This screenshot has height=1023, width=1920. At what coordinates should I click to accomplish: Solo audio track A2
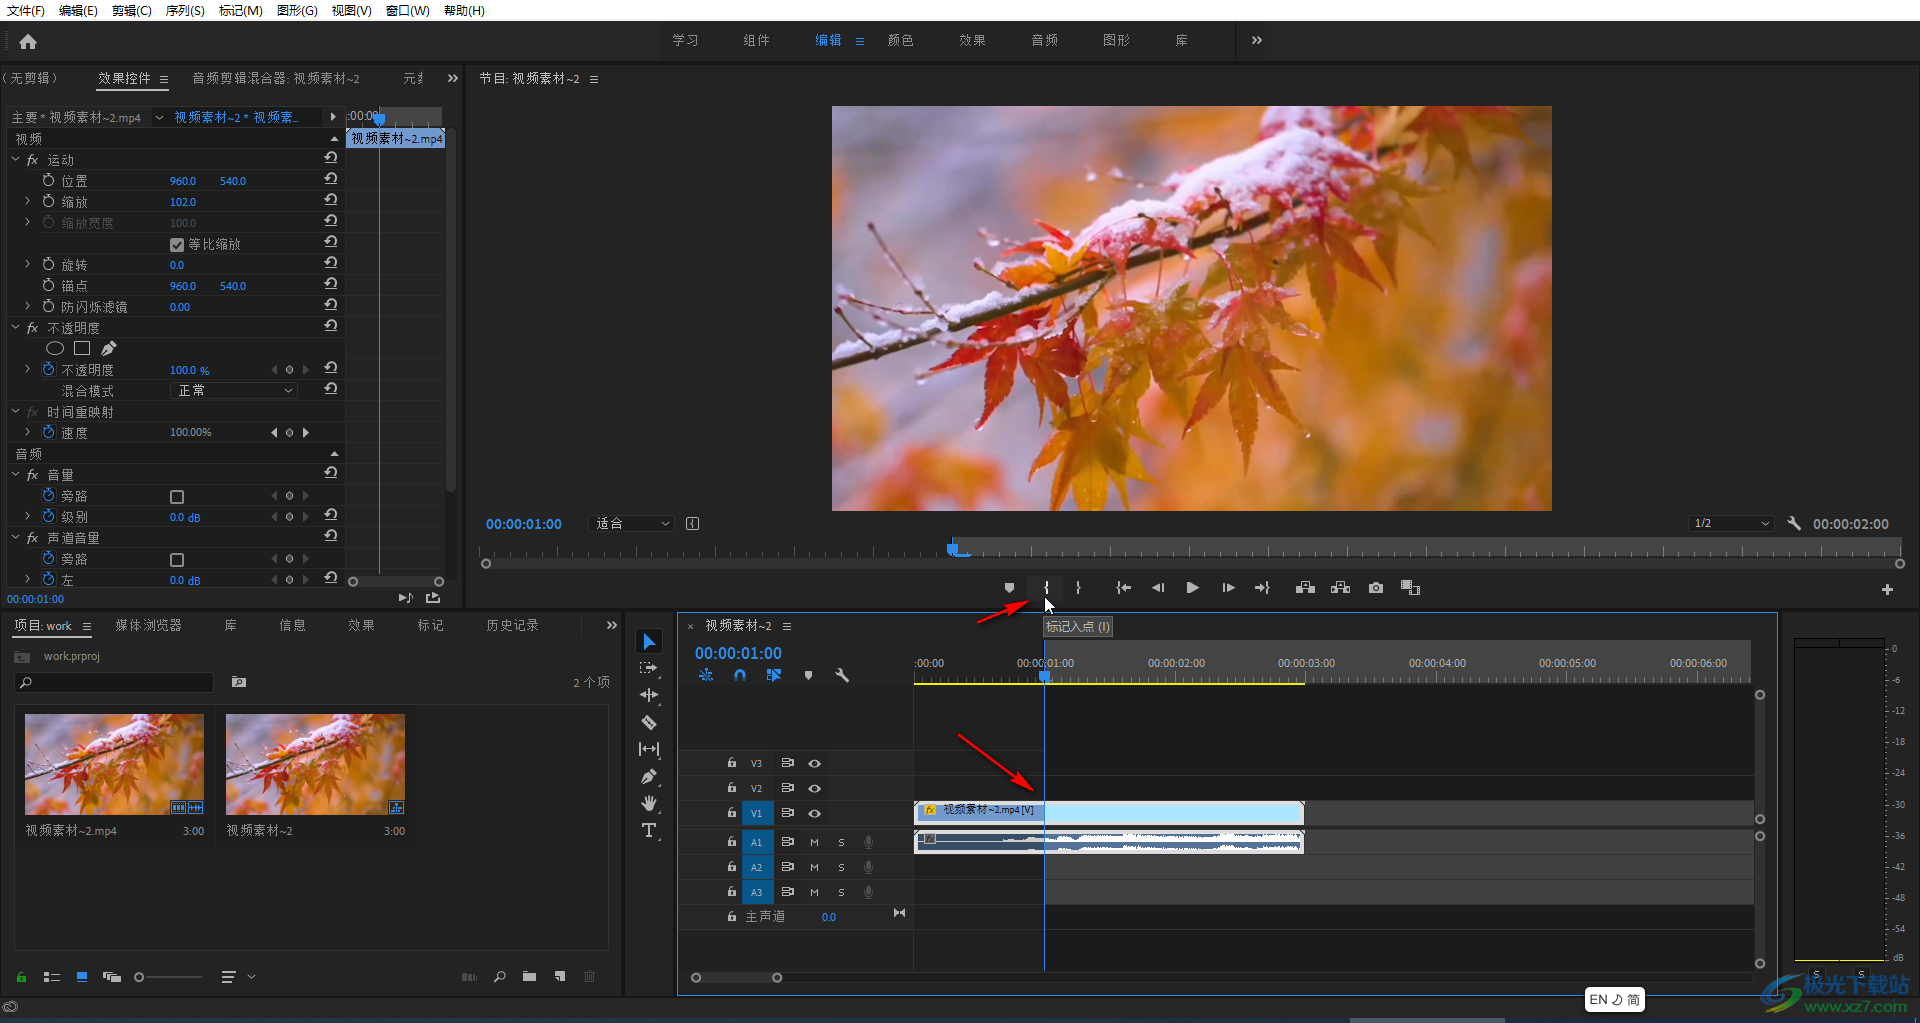841,867
